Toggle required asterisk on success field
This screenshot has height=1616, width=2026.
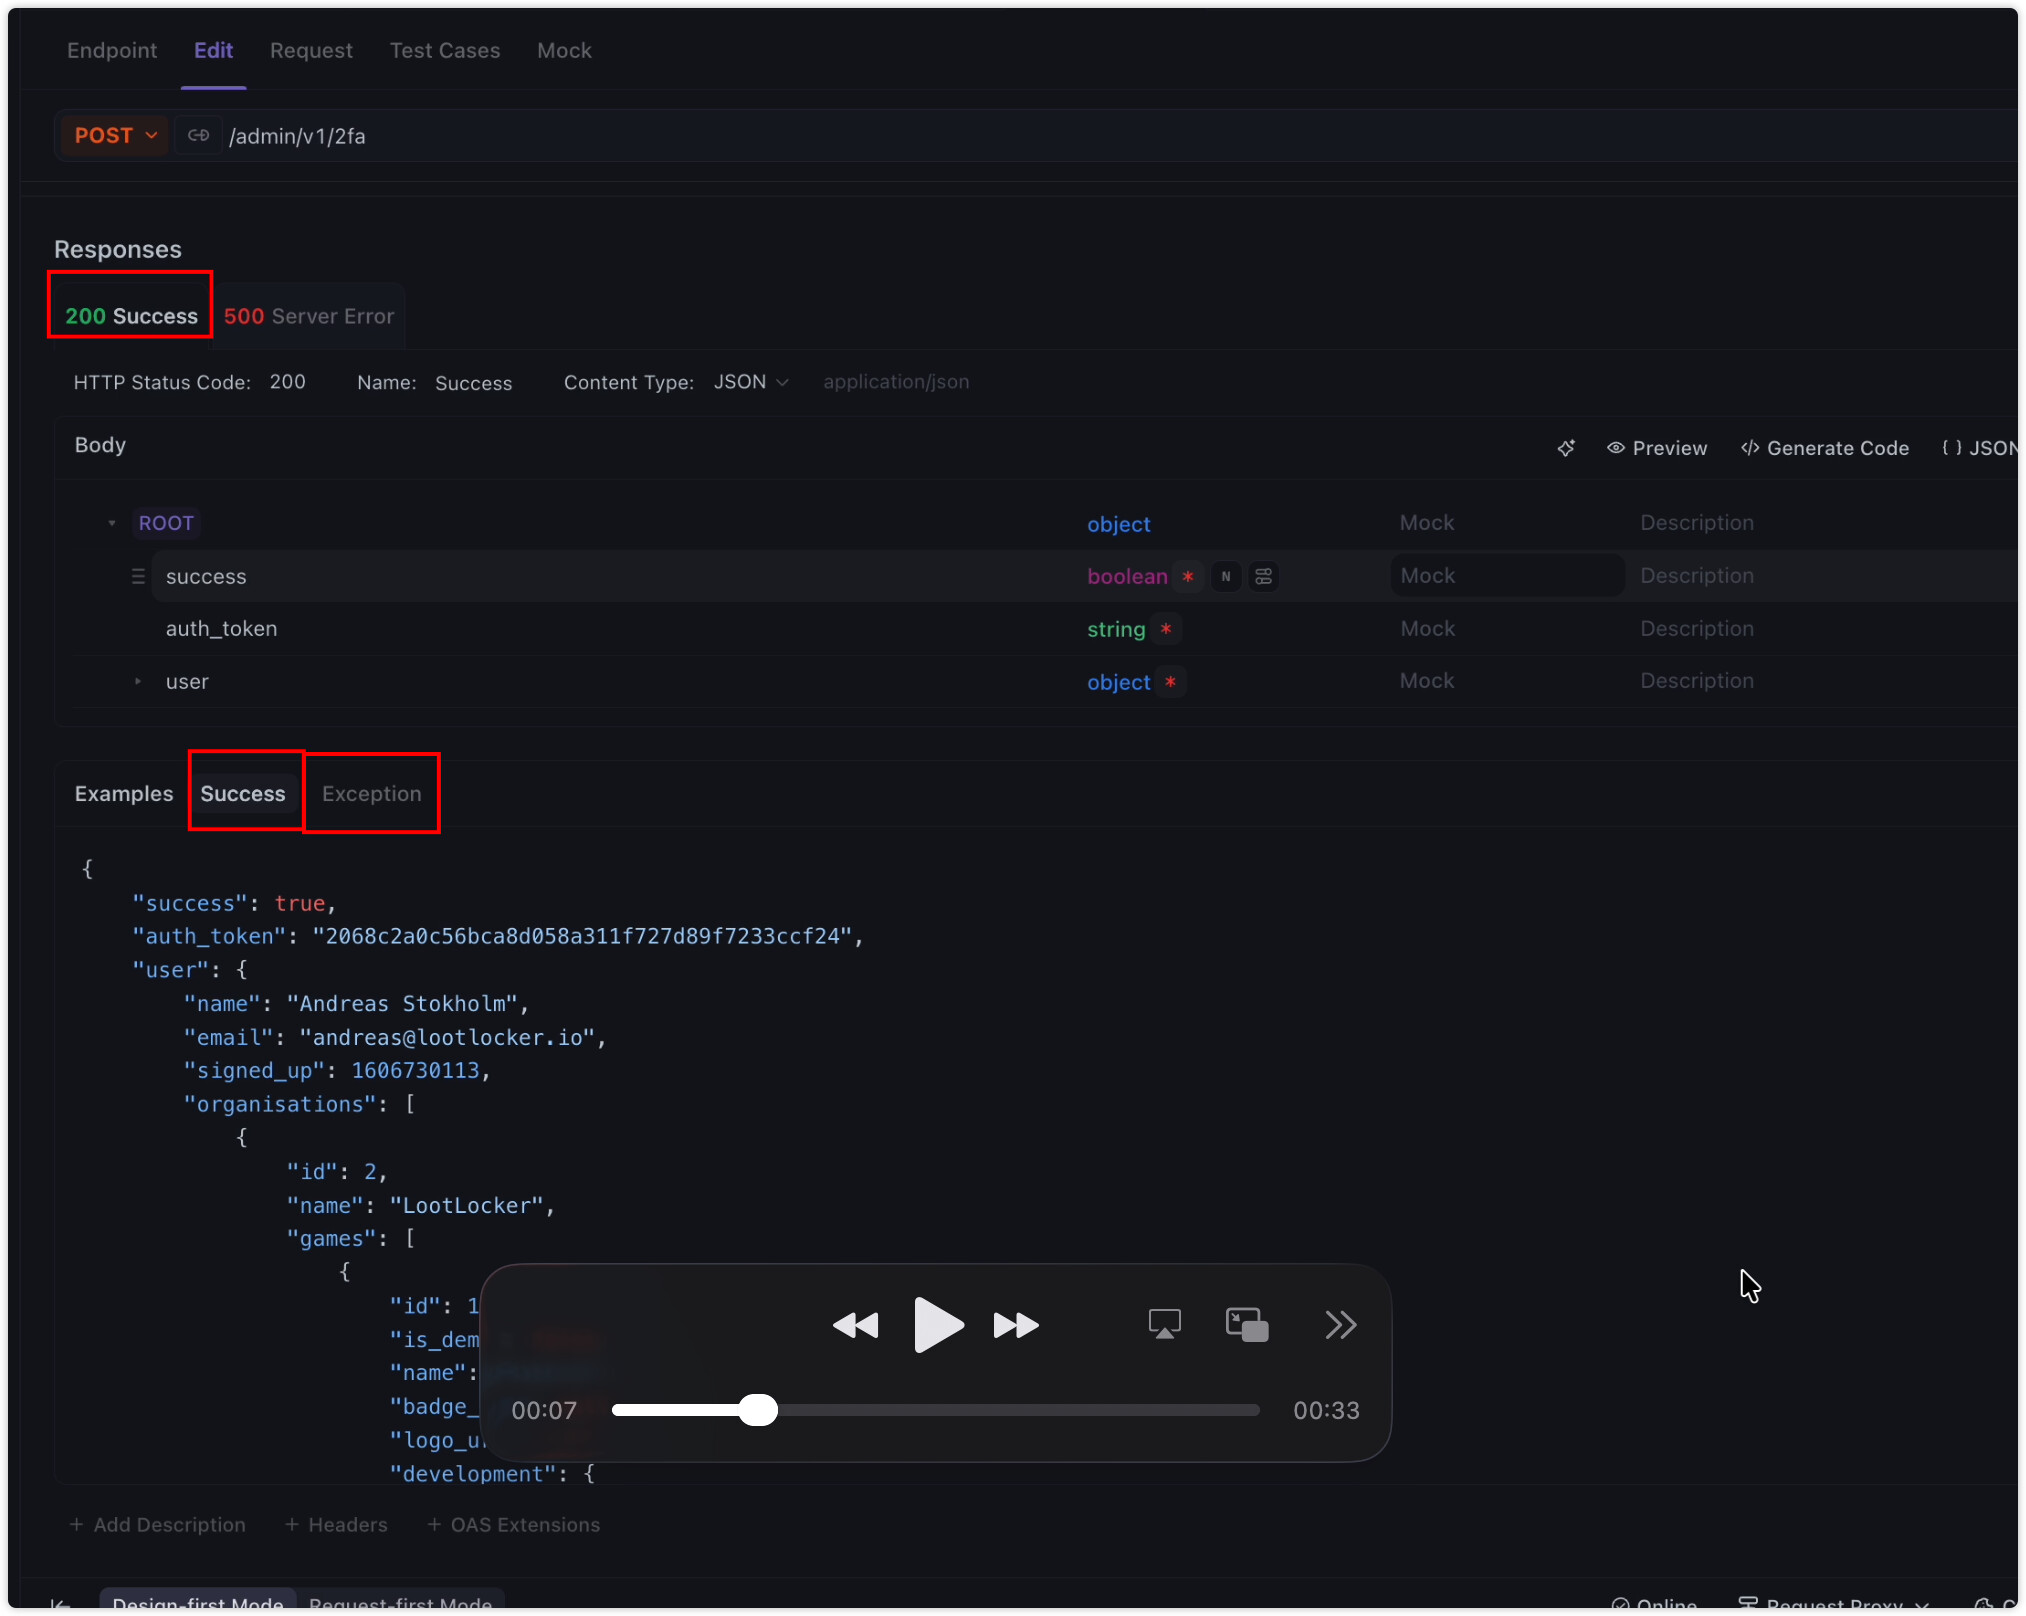pos(1188,576)
